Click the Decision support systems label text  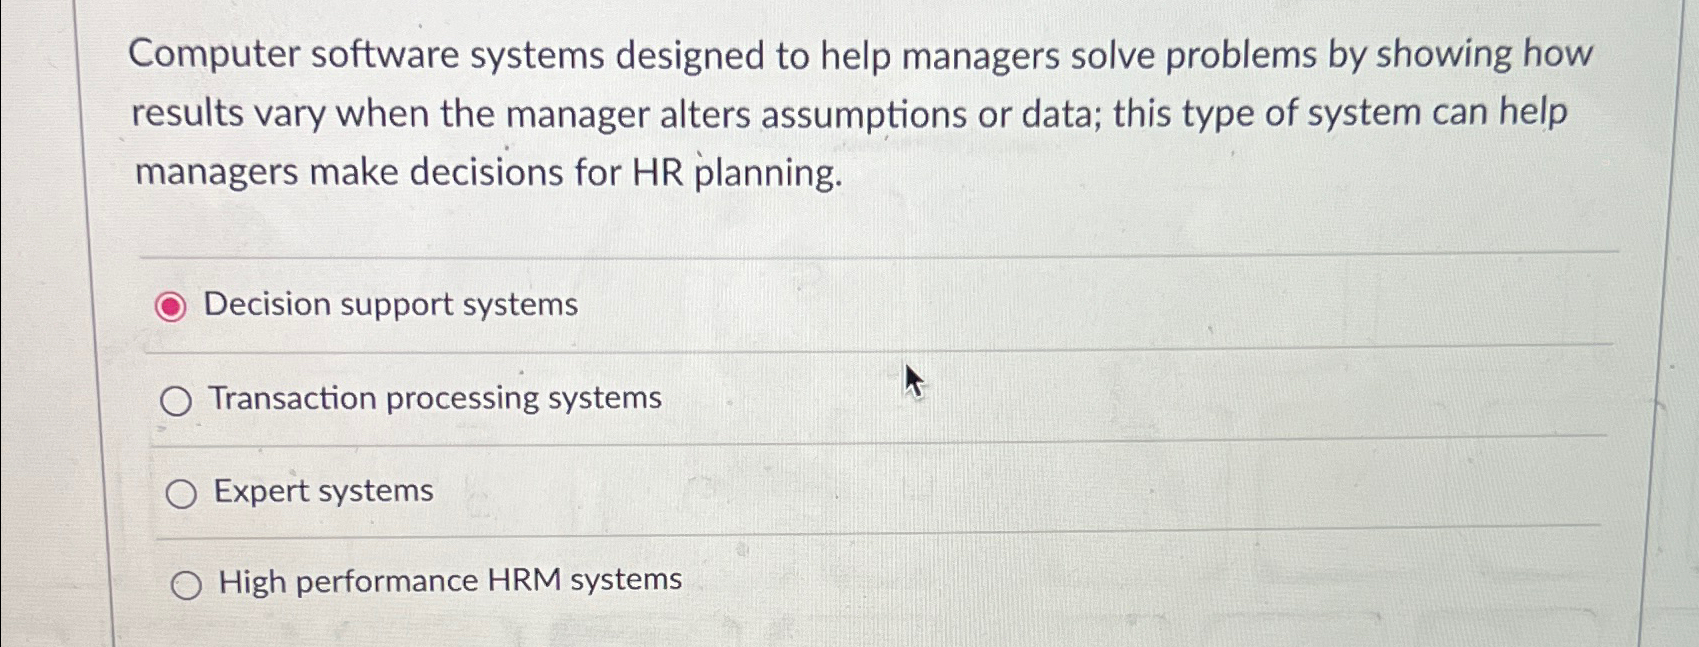391,305
